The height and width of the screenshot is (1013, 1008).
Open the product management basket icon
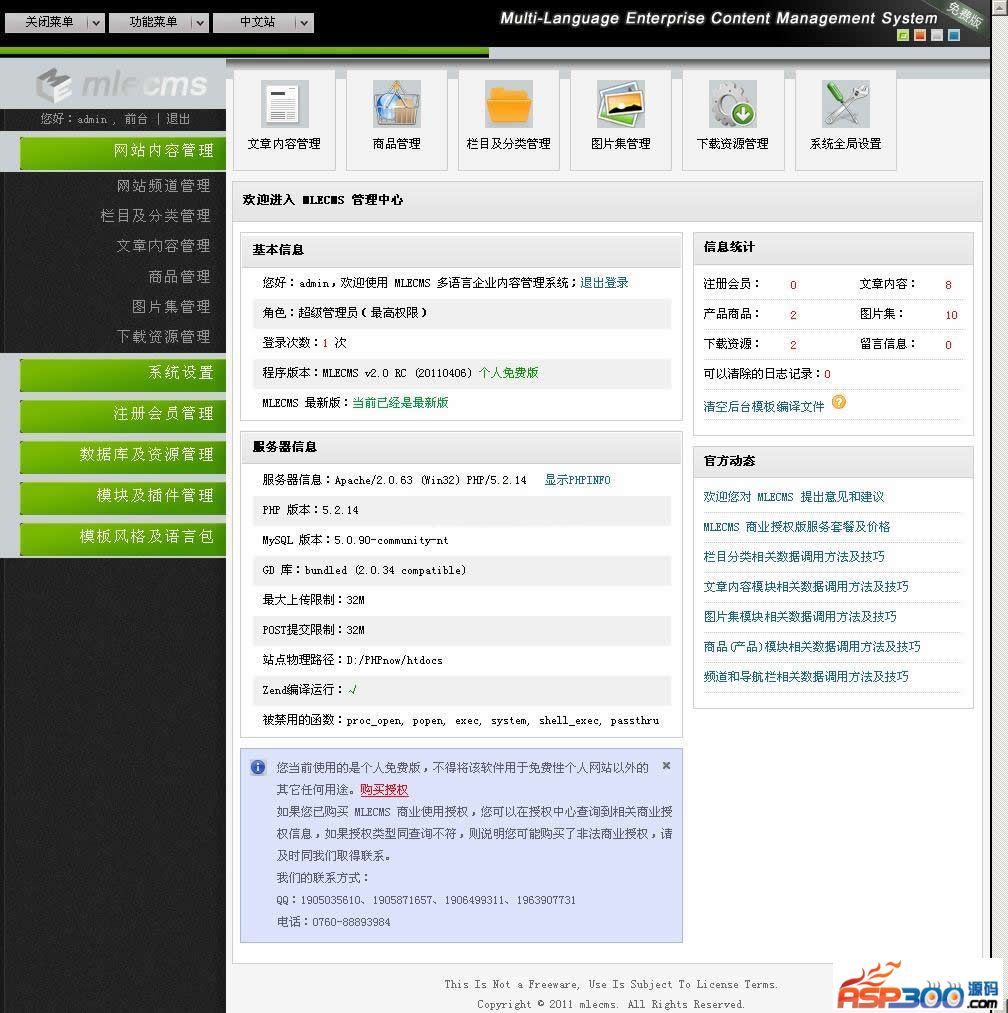(x=397, y=105)
